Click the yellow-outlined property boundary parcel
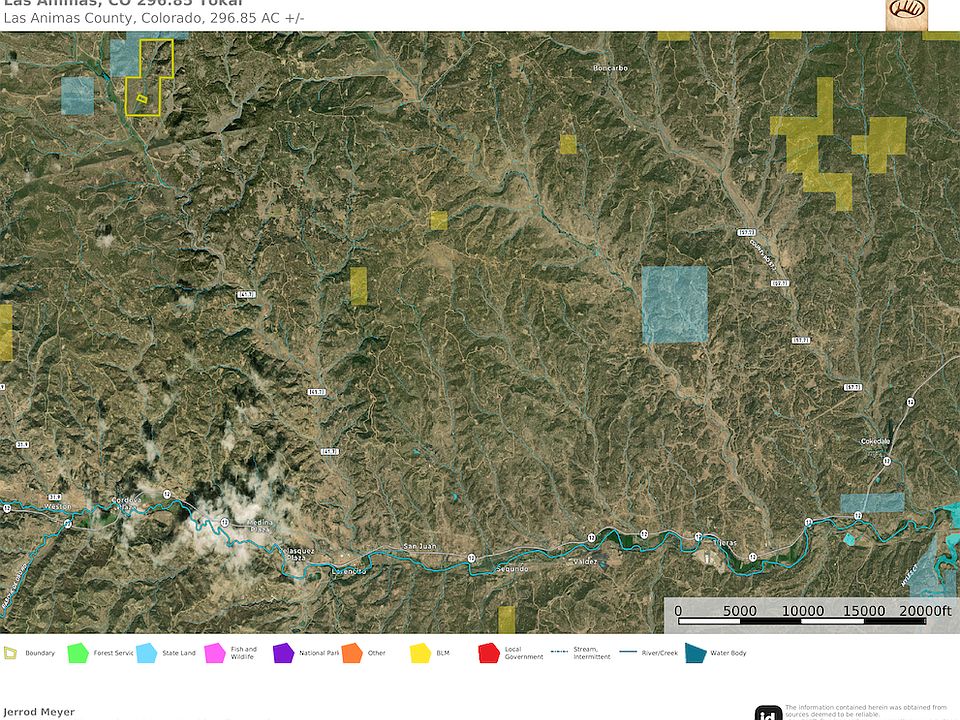Image resolution: width=960 pixels, height=720 pixels. point(149,78)
